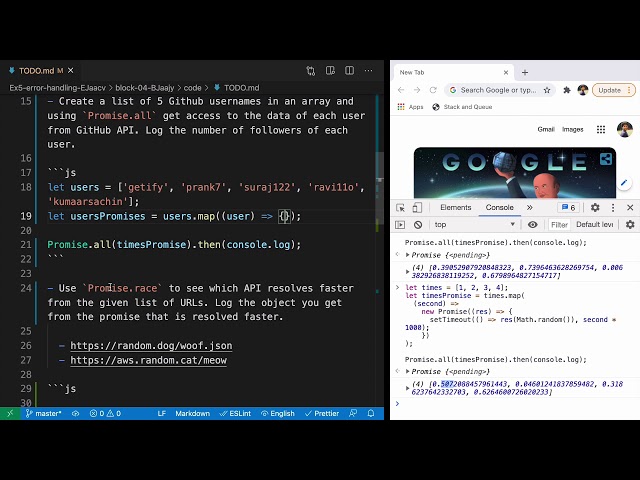Close the Chrome New Tab tab
The image size is (640, 480).
pyautogui.click(x=506, y=72)
